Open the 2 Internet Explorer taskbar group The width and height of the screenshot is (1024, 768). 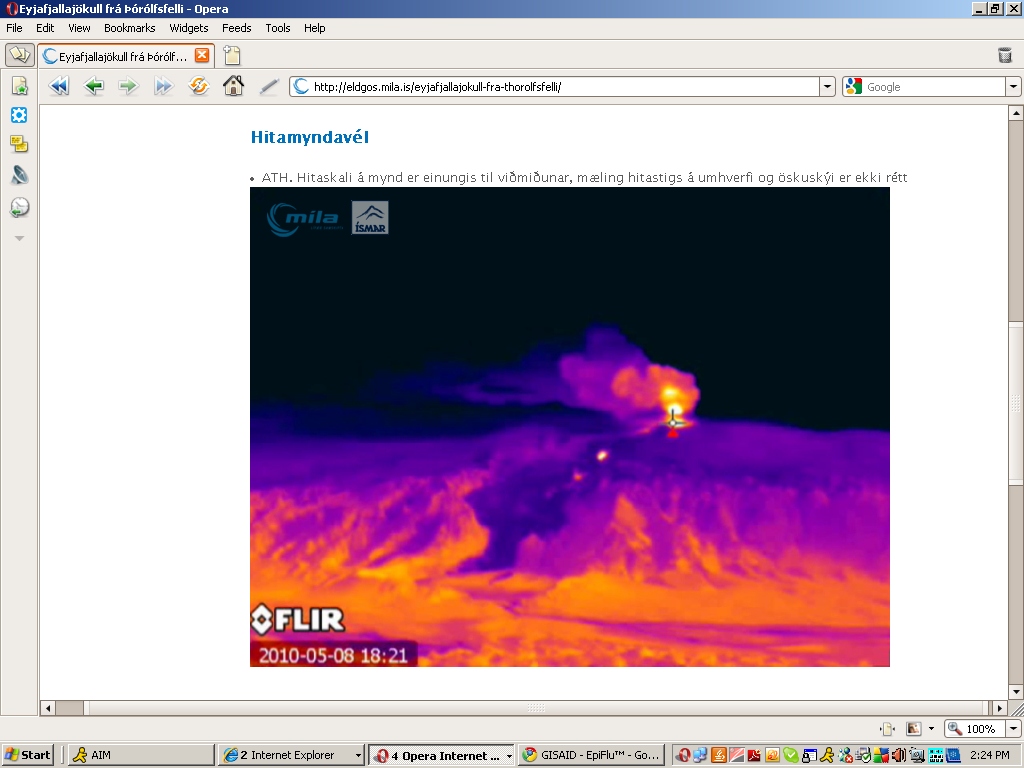pyautogui.click(x=291, y=755)
